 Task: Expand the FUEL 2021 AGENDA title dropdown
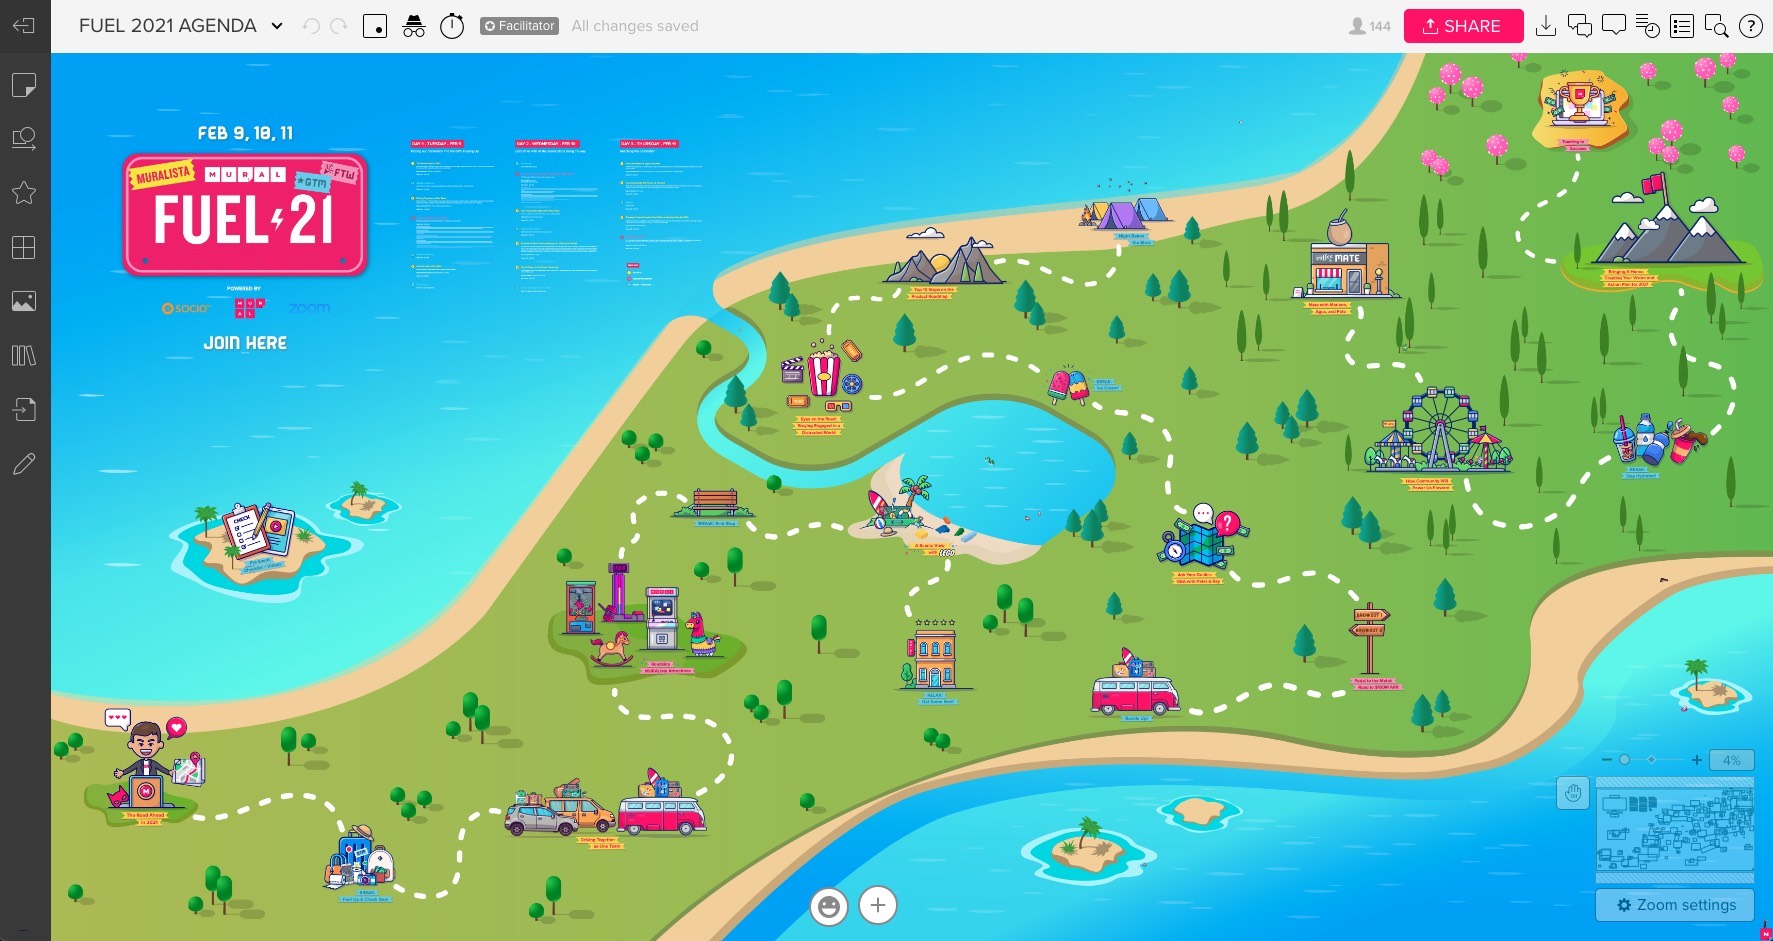pos(277,26)
